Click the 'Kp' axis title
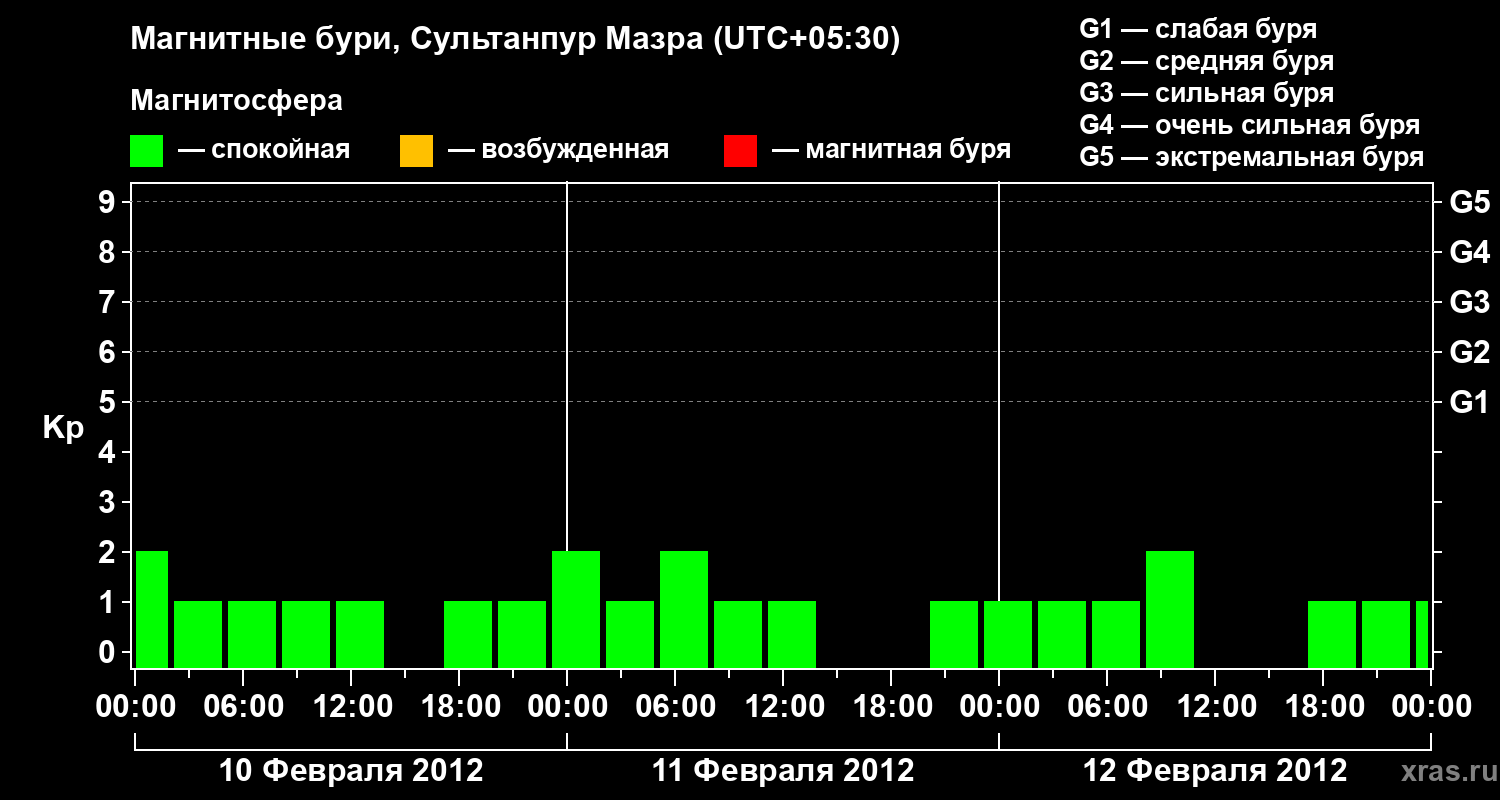Viewport: 1500px width, 800px height. pos(63,429)
